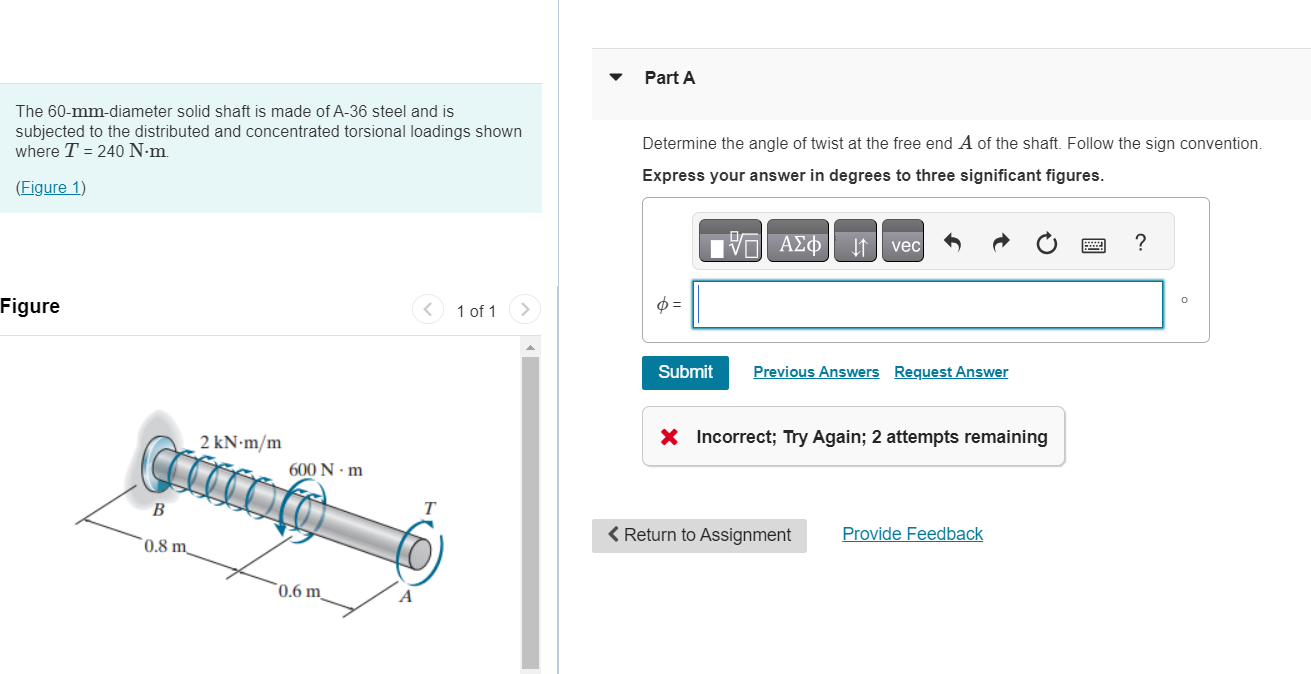
Task: Open the unit conversion tool
Action: [855, 240]
